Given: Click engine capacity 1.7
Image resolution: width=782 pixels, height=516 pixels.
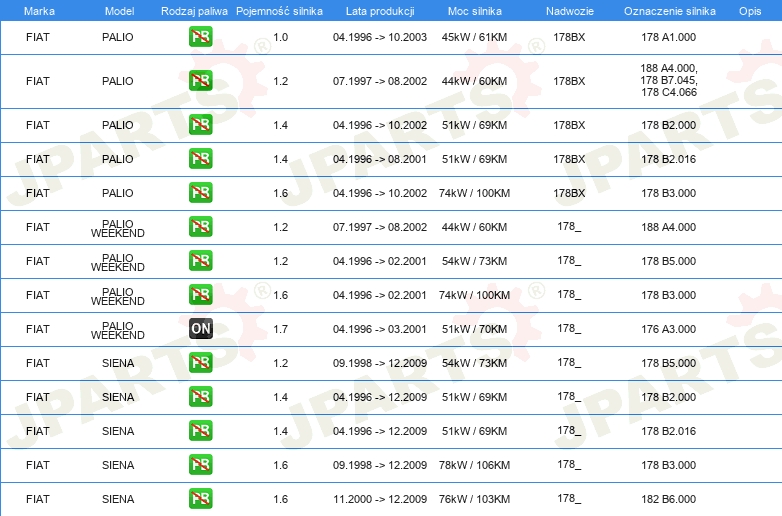Looking at the screenshot, I should tap(280, 329).
